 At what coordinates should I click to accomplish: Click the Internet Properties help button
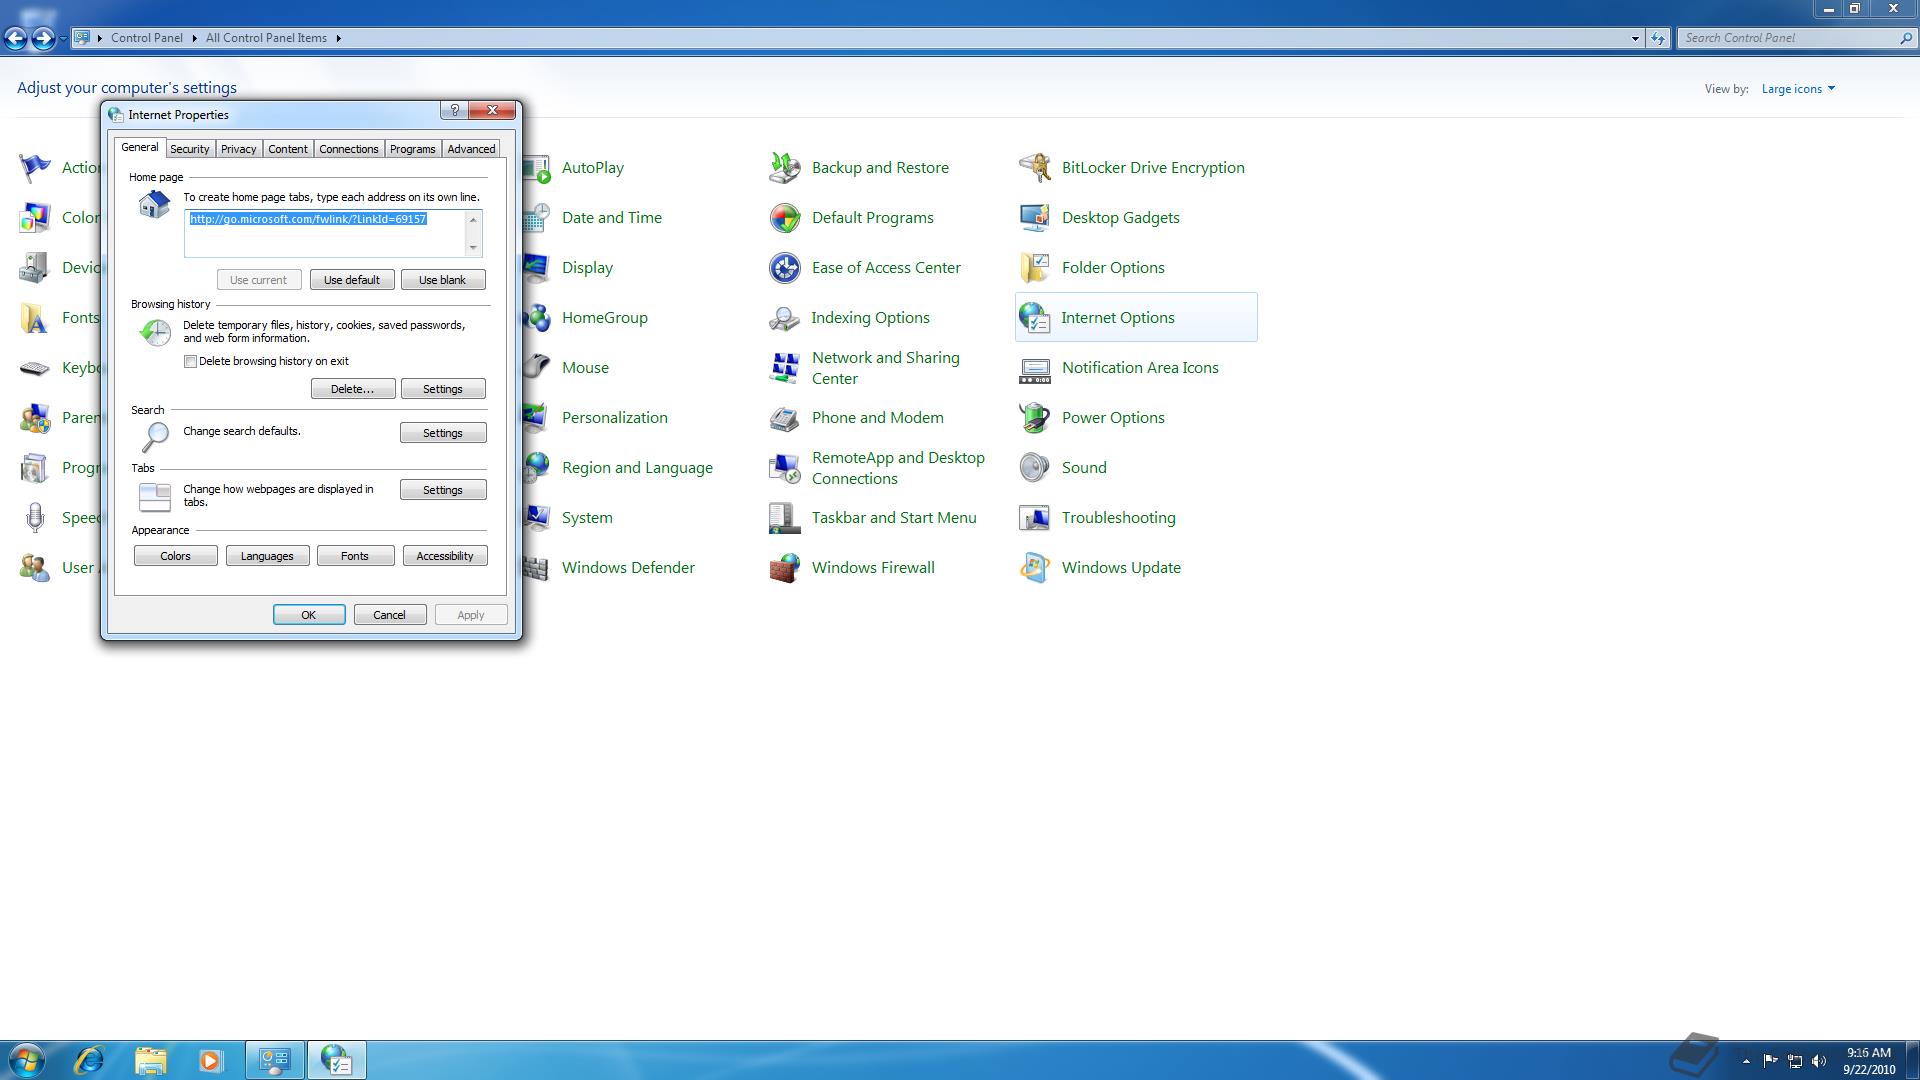coord(454,110)
